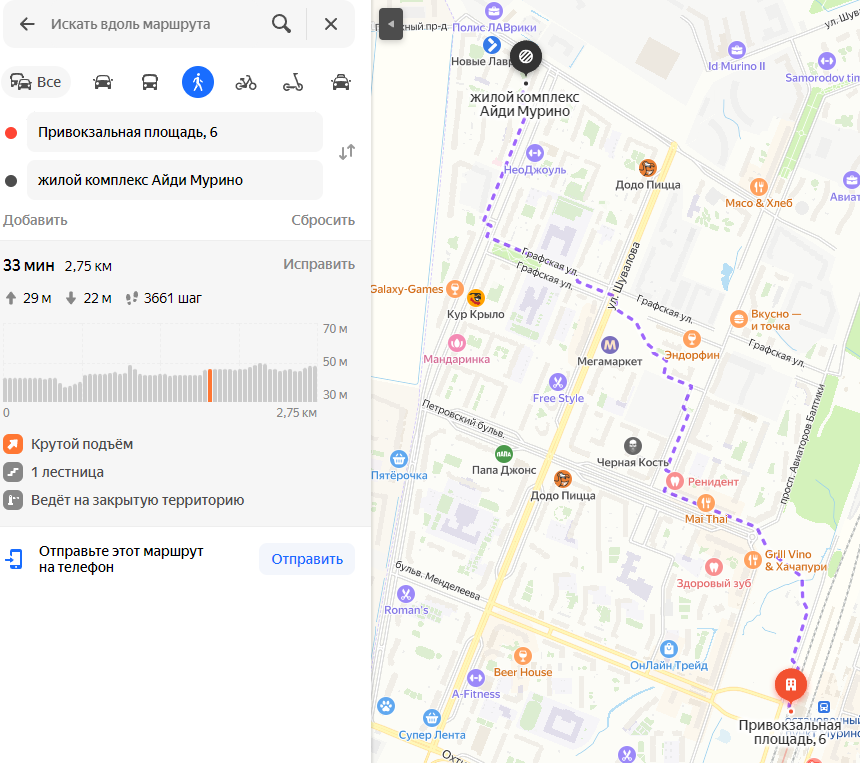Open the 'ОнЛайн Трейд' marker

669,649
